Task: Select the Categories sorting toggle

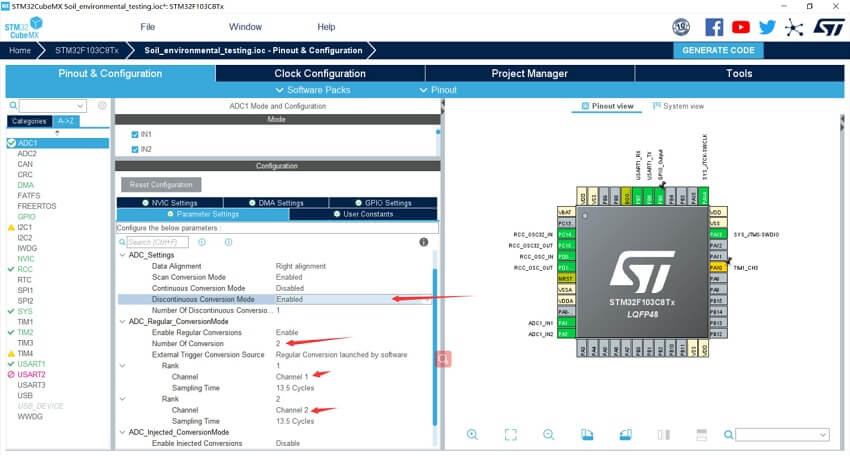Action: (x=29, y=121)
